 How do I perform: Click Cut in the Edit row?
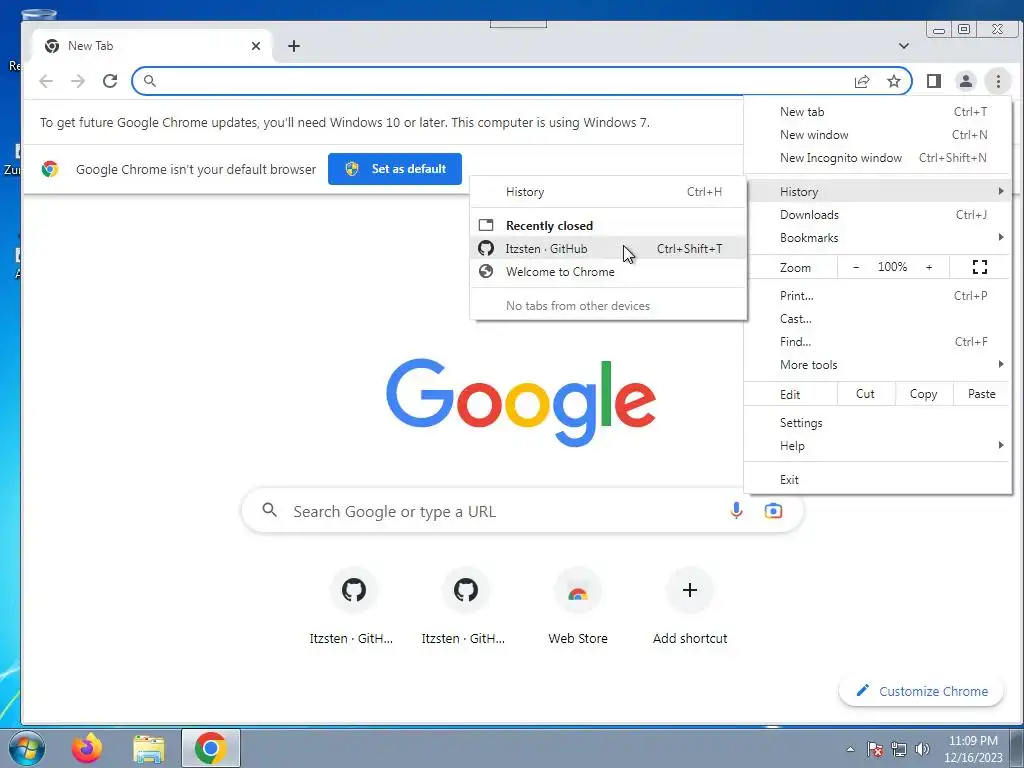click(x=865, y=394)
